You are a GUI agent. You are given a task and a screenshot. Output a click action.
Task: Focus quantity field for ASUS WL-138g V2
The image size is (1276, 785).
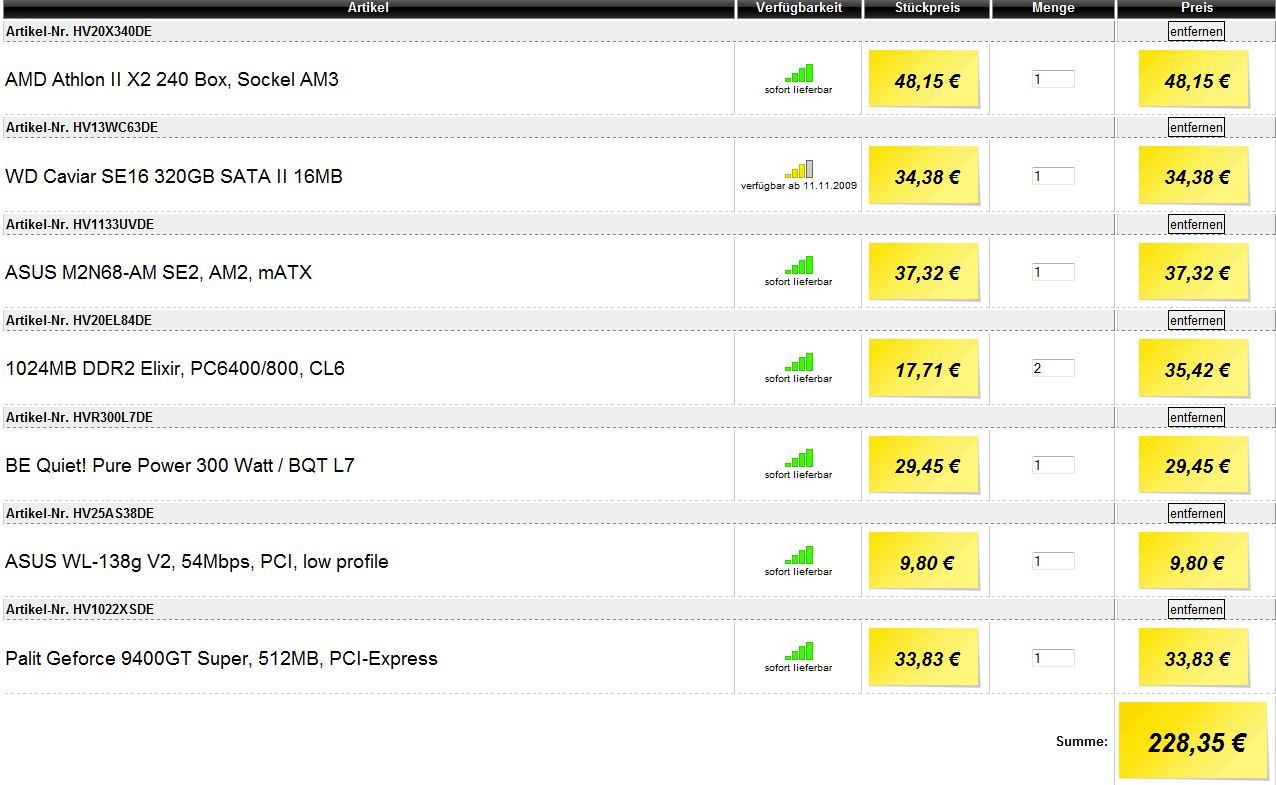pos(1053,561)
